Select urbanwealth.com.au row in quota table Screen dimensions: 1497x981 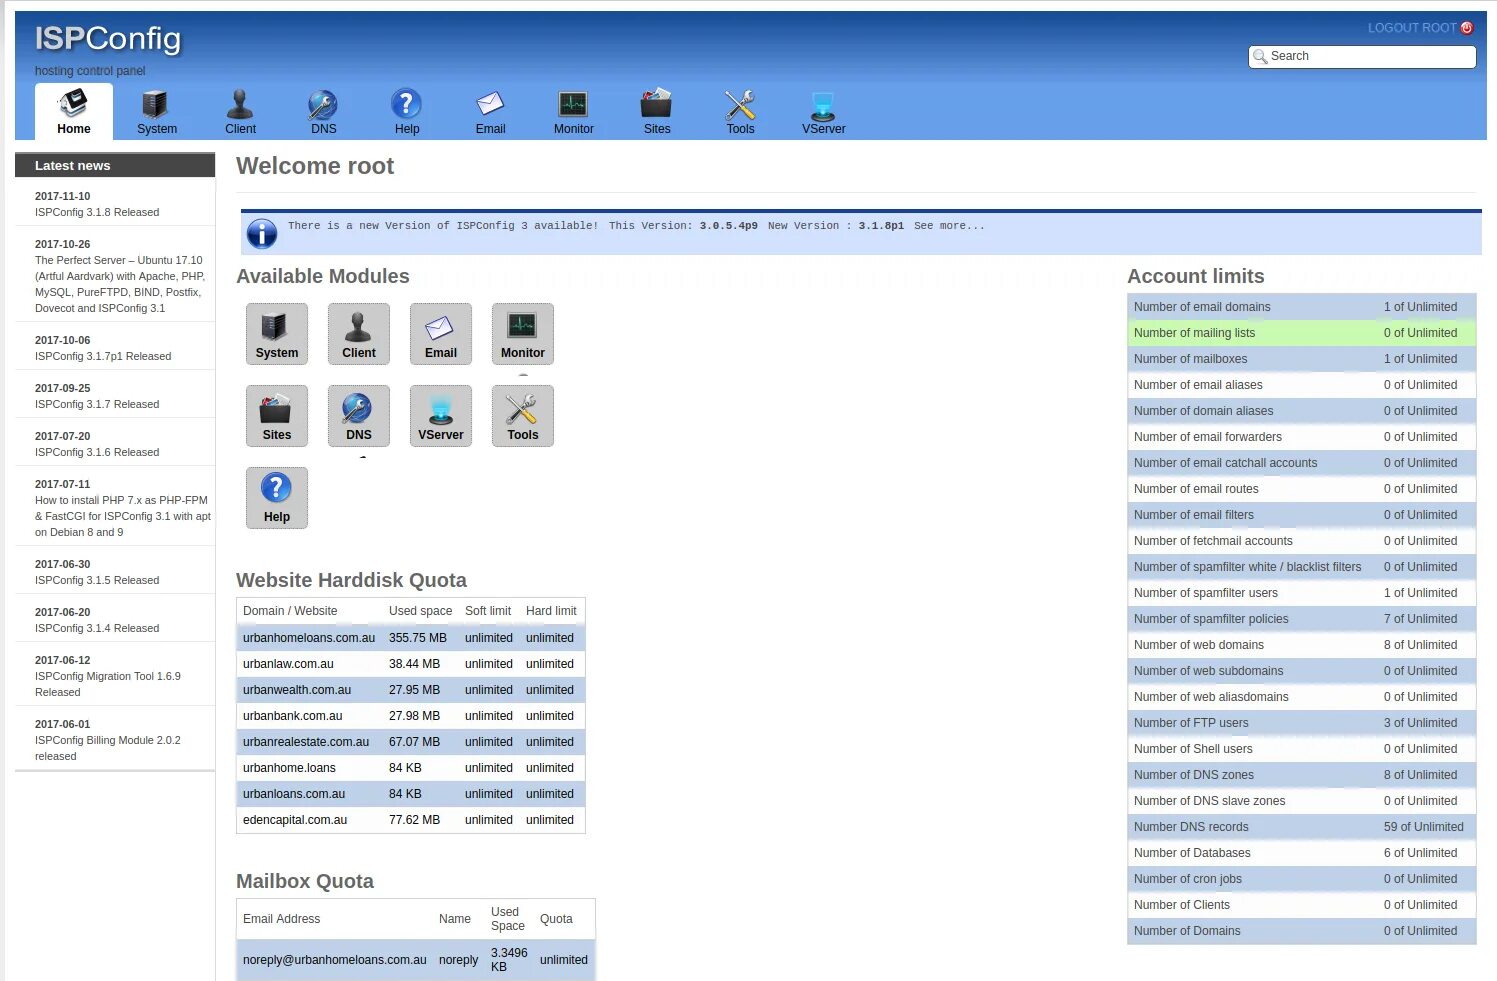(x=411, y=690)
